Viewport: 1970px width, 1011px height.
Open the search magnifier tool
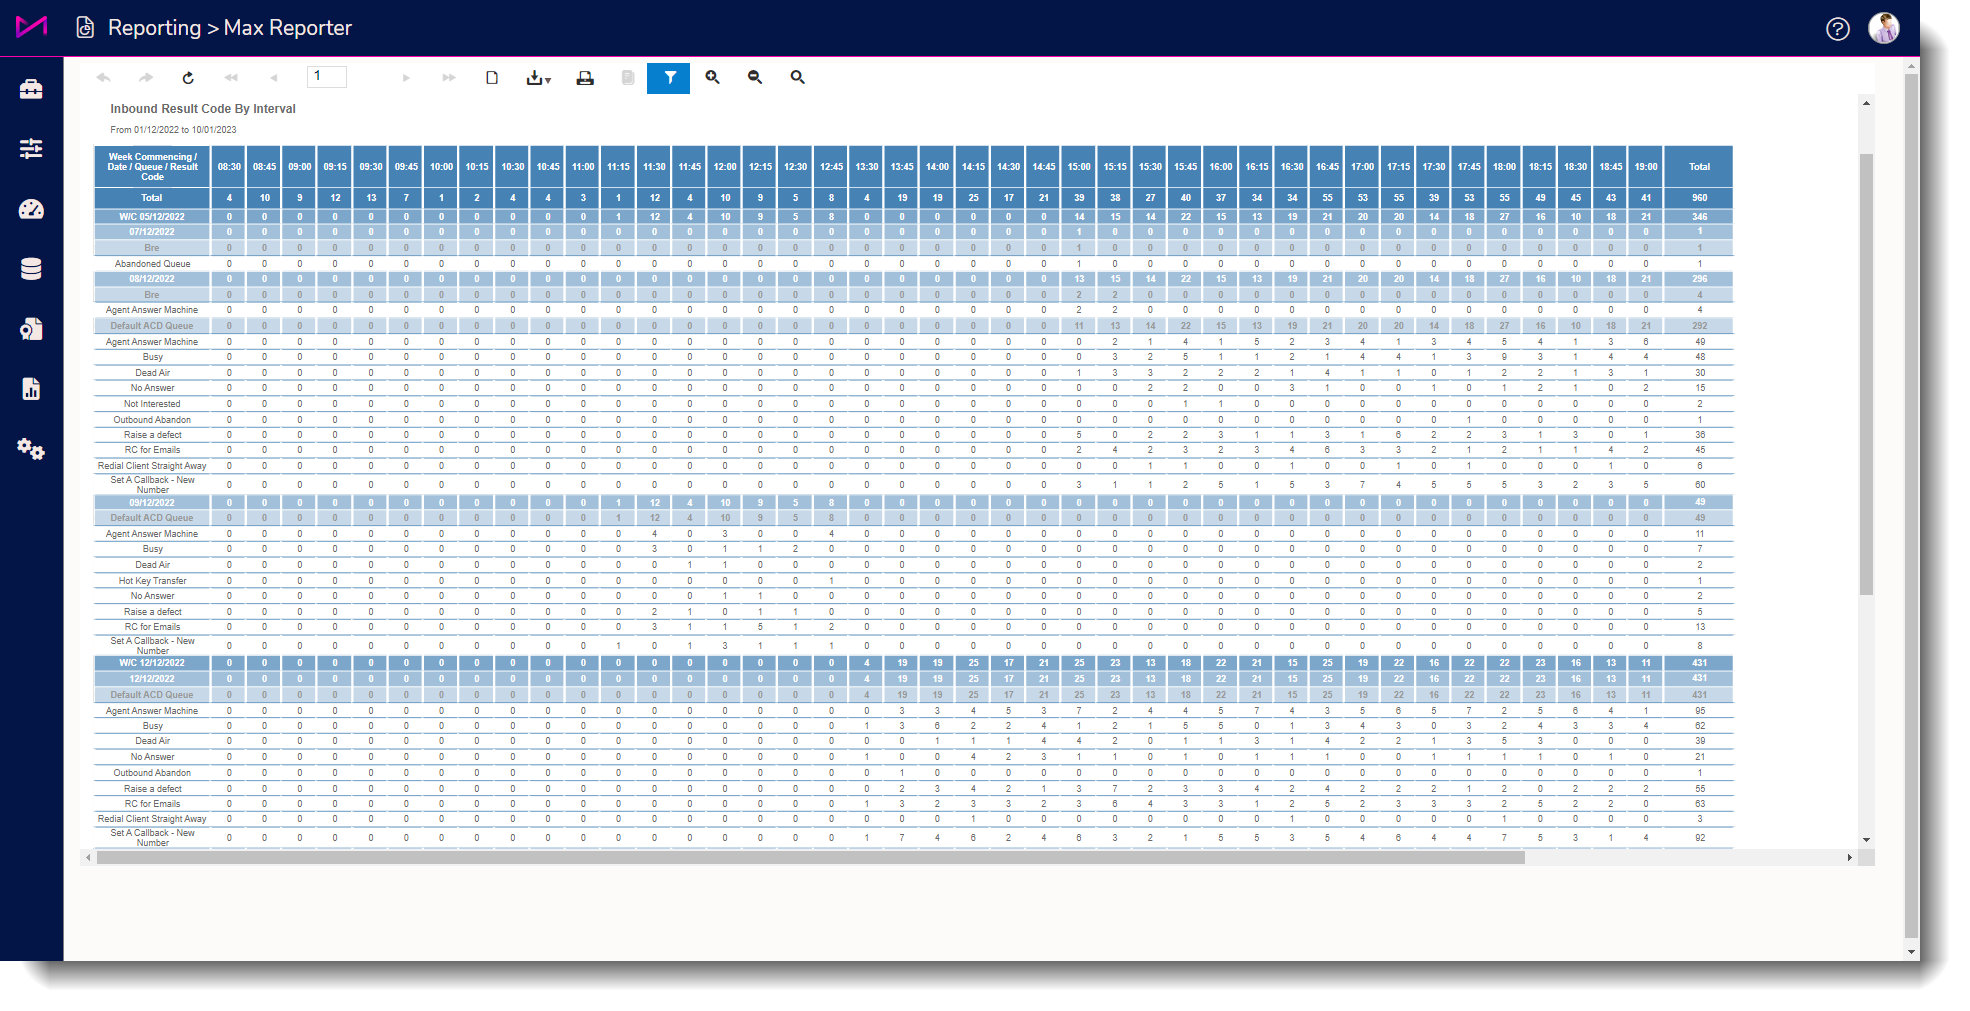tap(797, 77)
